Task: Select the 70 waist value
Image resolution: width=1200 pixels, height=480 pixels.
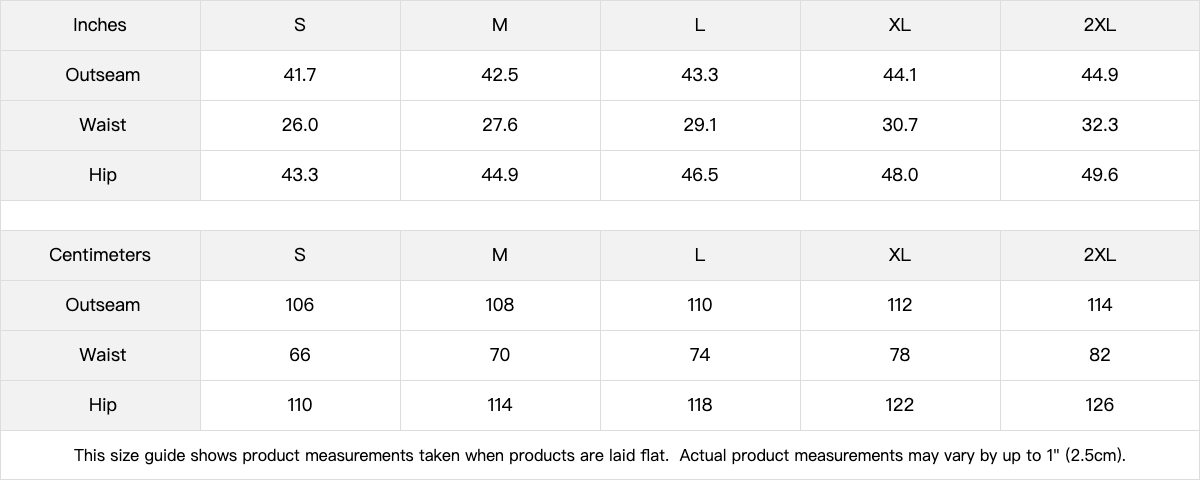Action: (x=500, y=355)
